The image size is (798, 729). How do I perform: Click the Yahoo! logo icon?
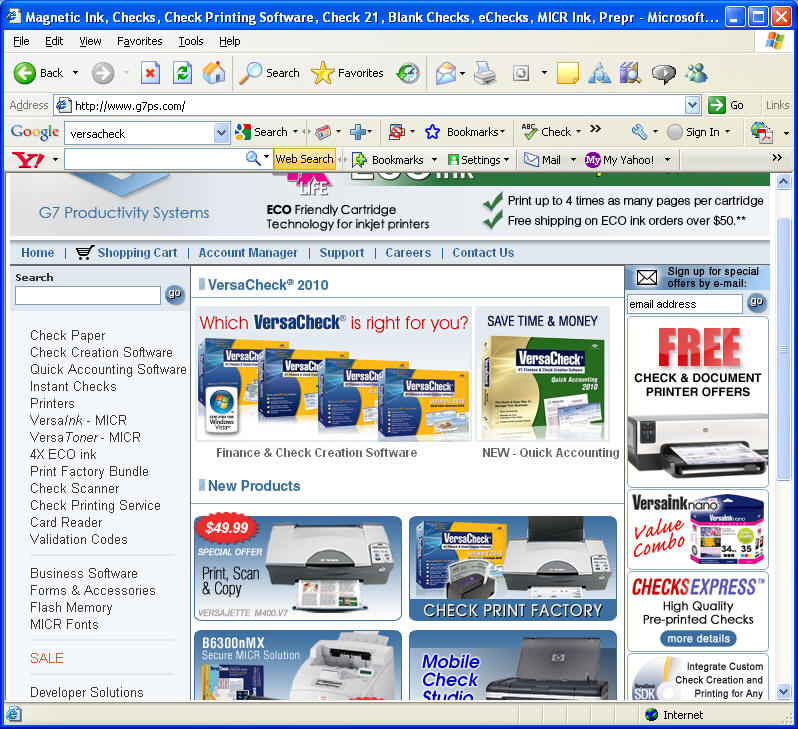pos(28,160)
